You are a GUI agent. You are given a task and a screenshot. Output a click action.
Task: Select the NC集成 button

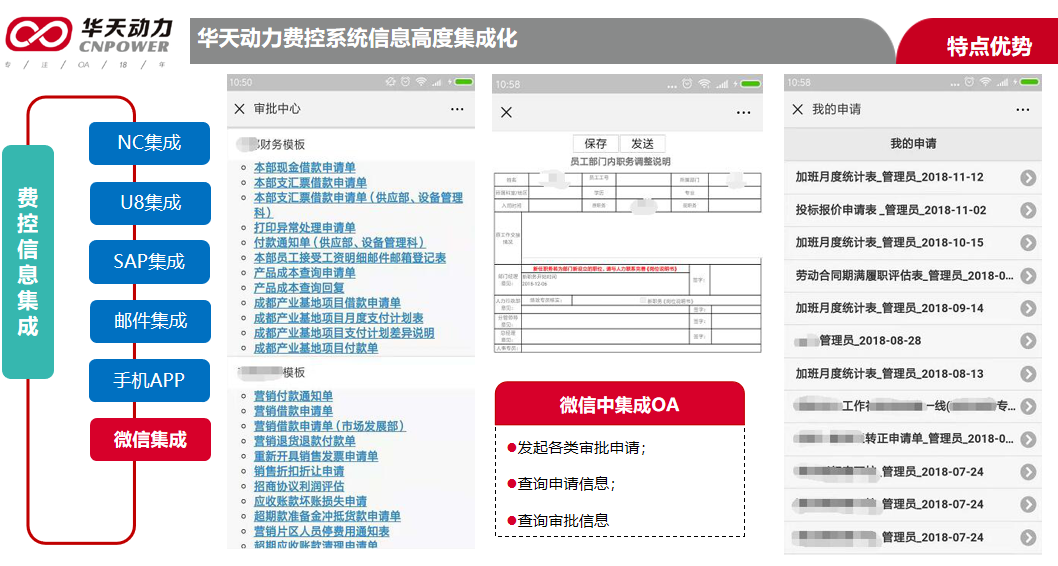[x=149, y=143]
